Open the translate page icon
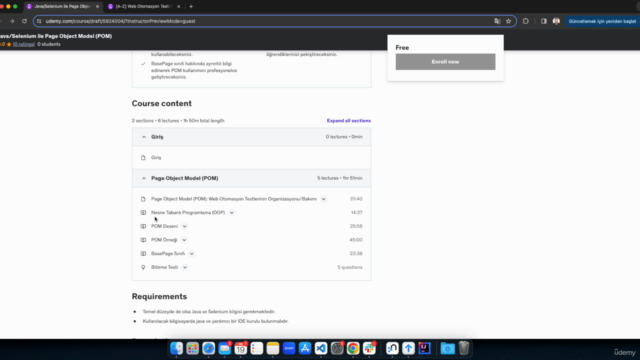 (497, 21)
